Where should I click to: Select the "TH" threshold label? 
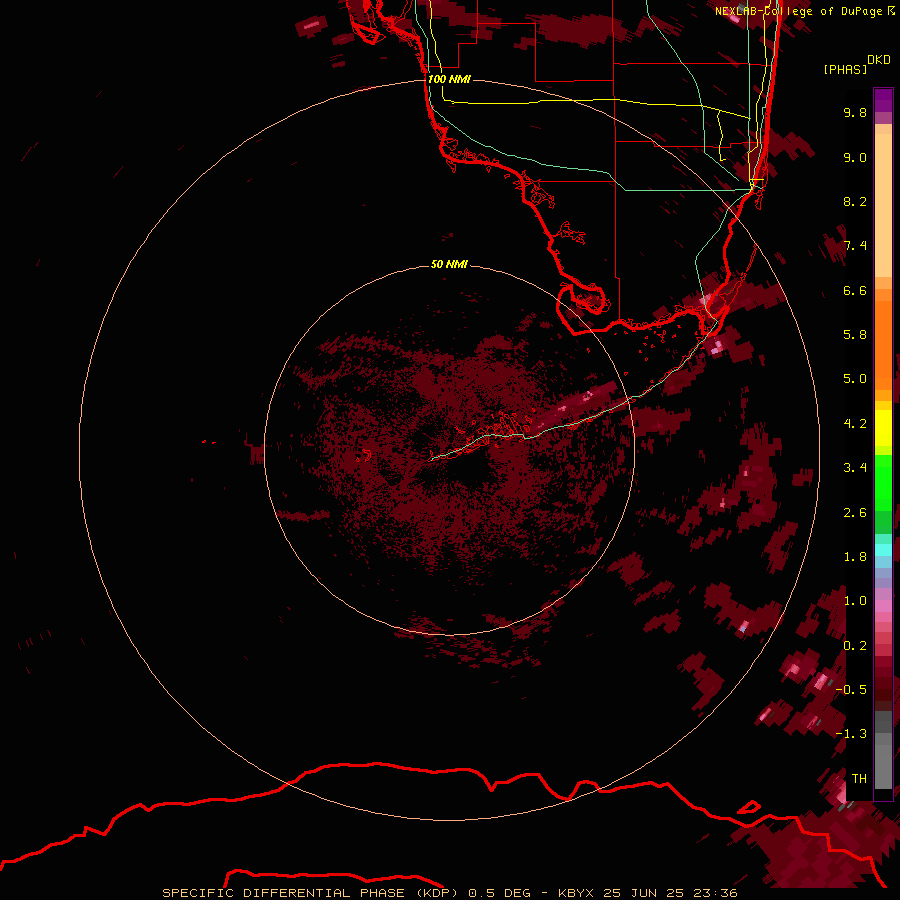pyautogui.click(x=859, y=779)
